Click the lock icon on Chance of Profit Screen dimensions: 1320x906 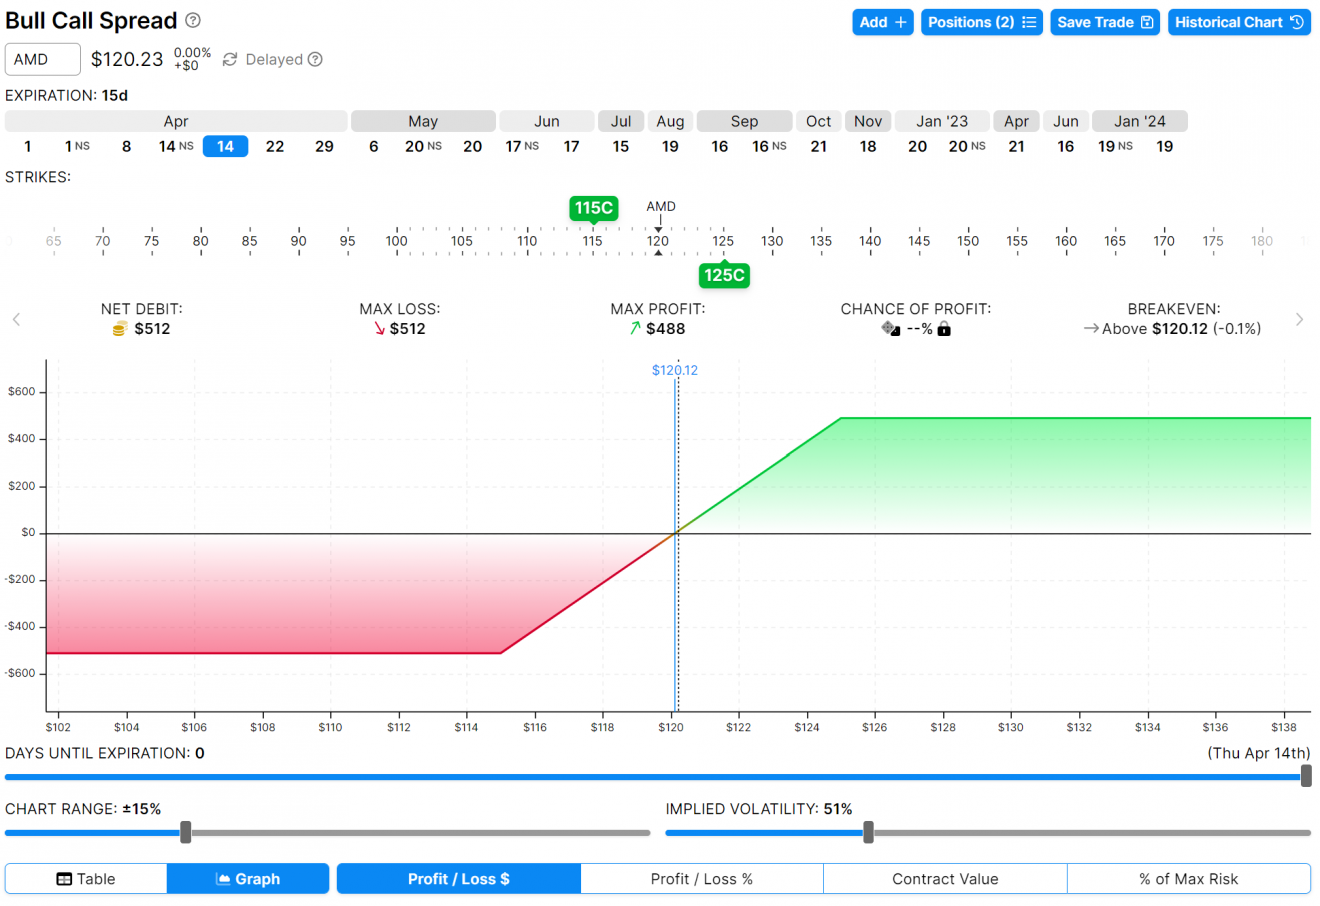pos(943,328)
